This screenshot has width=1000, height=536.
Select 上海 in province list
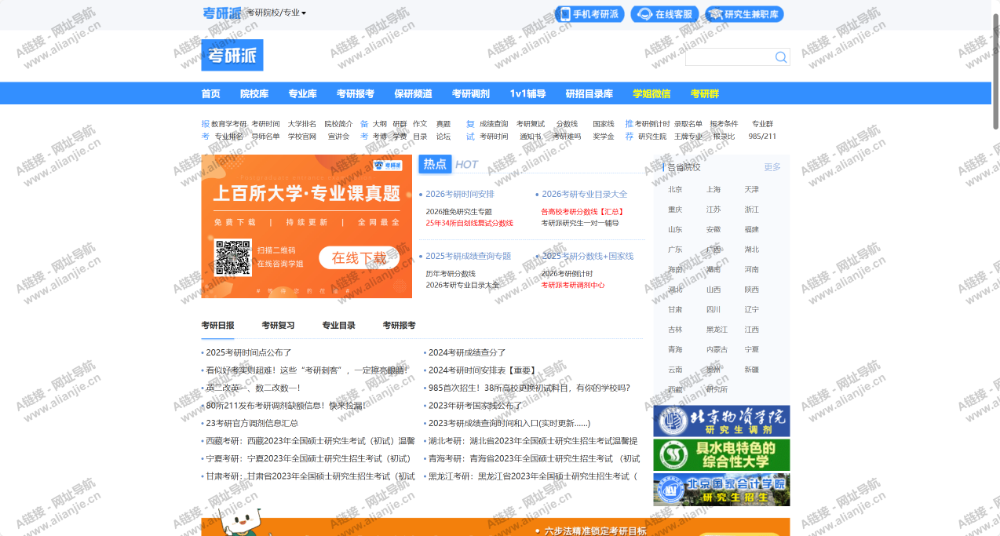point(714,190)
